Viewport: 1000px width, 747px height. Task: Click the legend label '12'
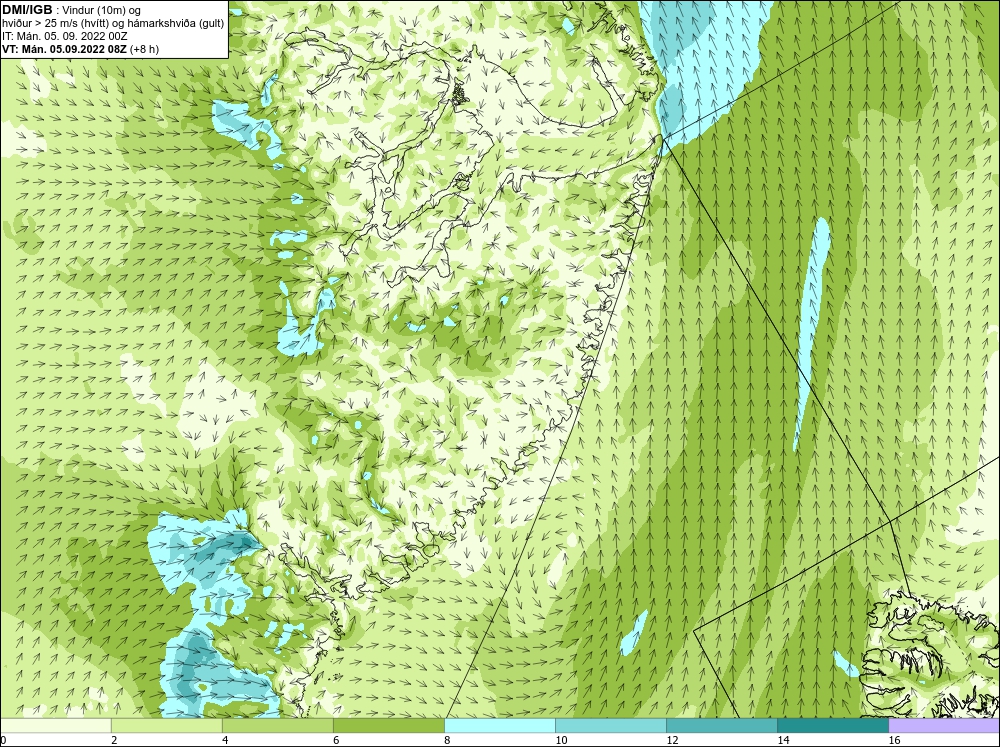tap(672, 740)
